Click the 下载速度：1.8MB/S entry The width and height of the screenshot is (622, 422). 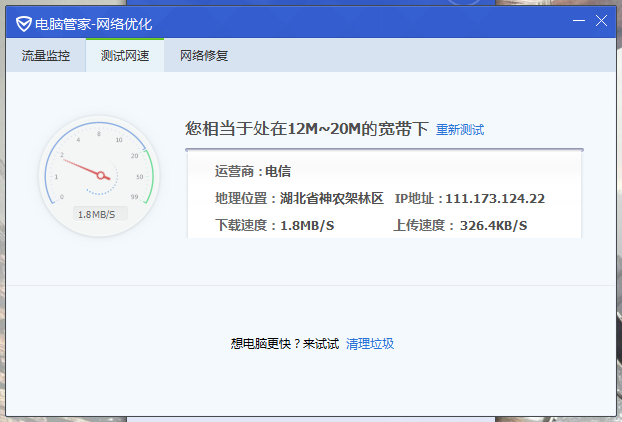coord(275,225)
